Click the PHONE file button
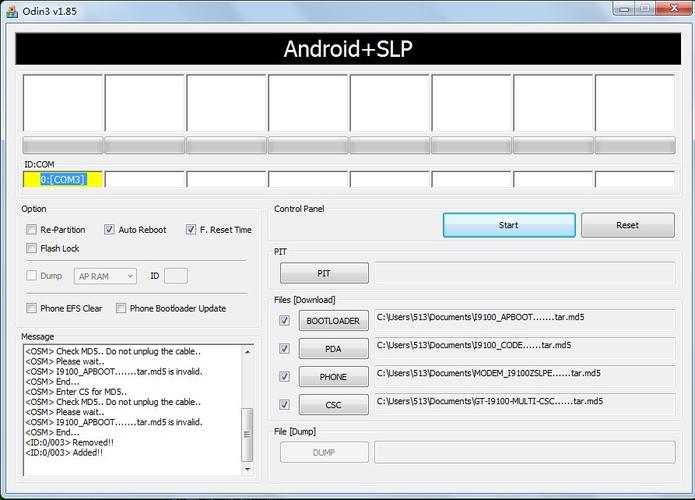Viewport: 695px width, 500px height. click(333, 377)
